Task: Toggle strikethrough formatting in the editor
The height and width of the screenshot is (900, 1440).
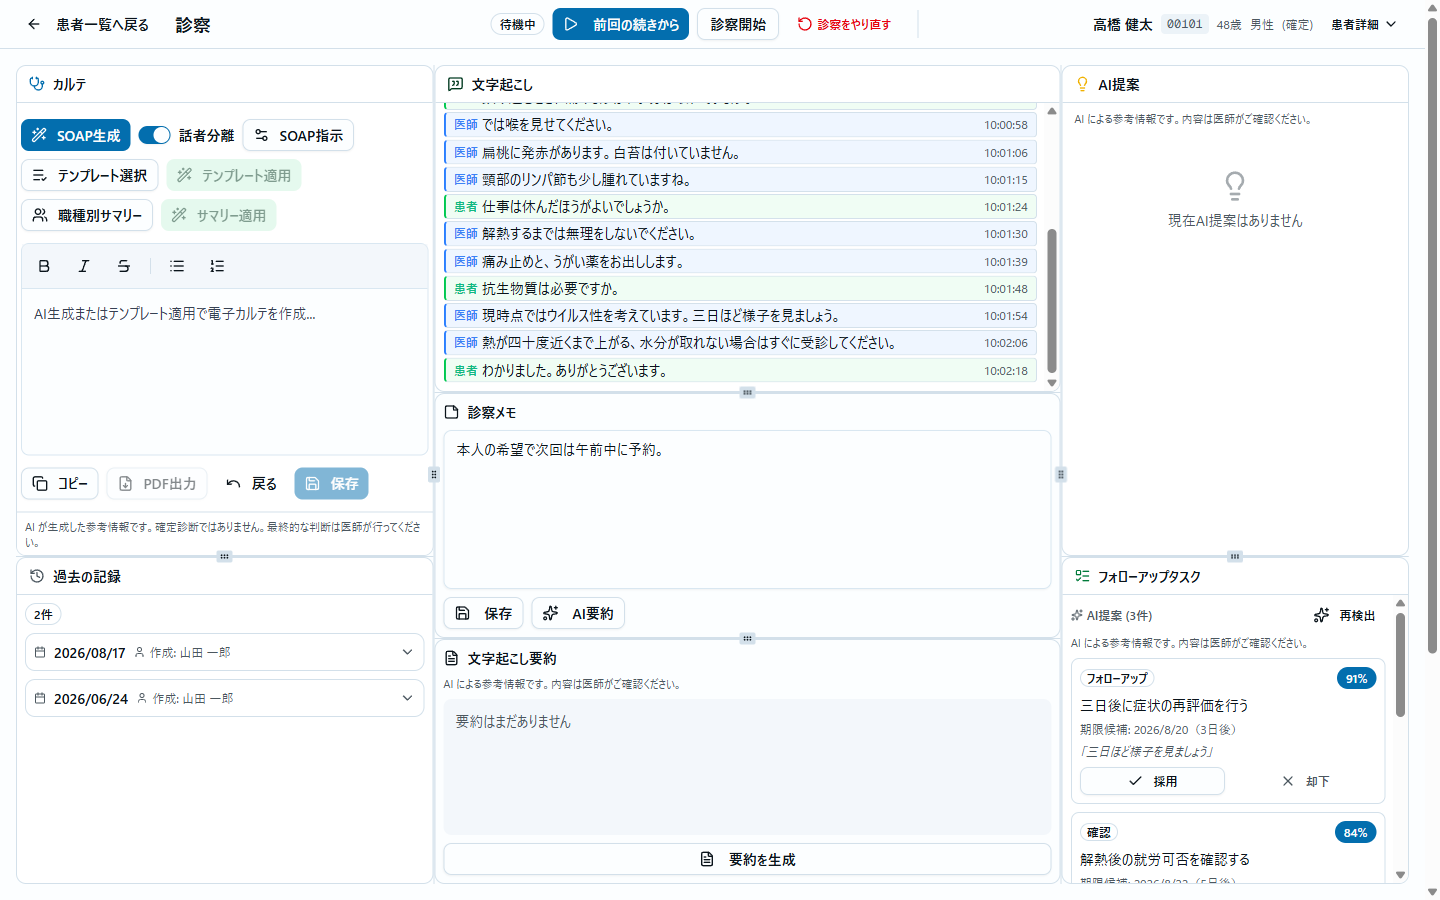Action: pos(124,266)
